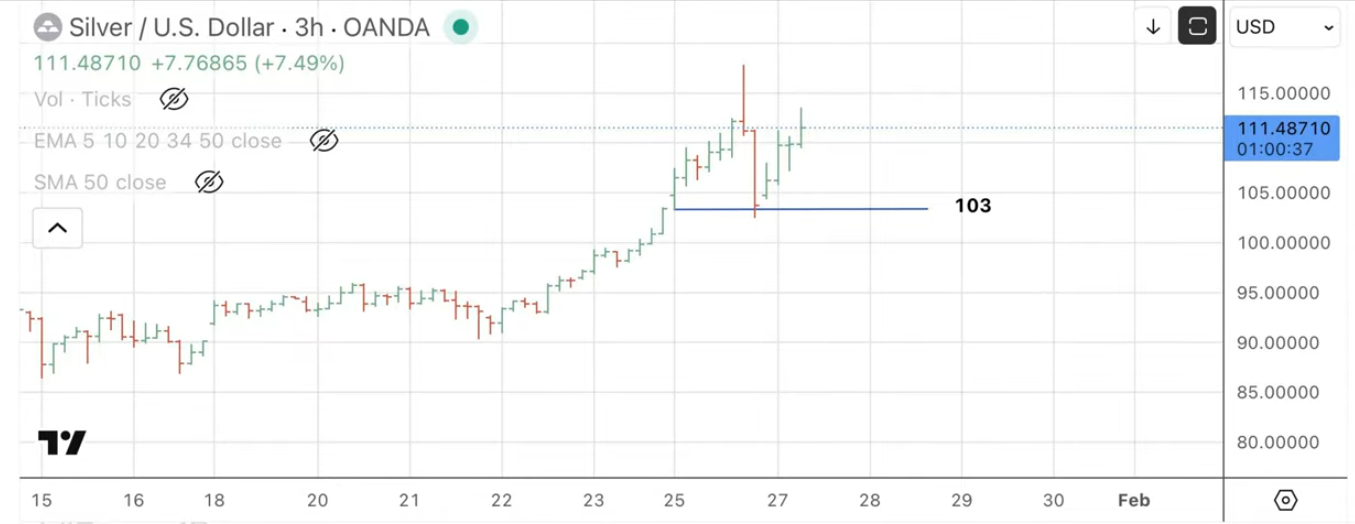
Task: Click the down arrow button at top right
Action: [x=1153, y=27]
